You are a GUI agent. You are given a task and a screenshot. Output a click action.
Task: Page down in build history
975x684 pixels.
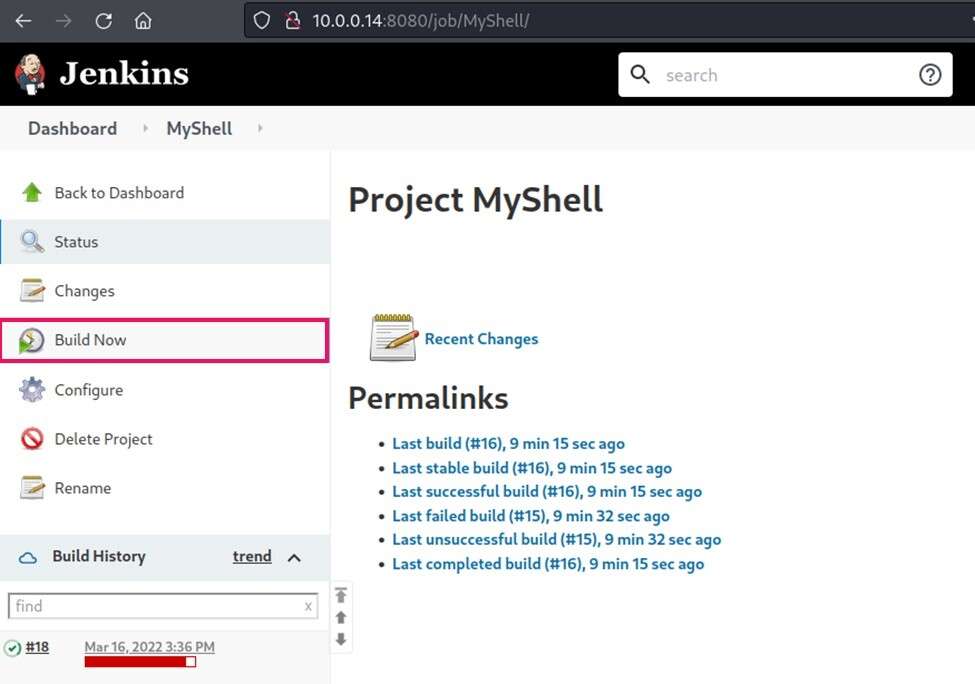click(x=341, y=639)
